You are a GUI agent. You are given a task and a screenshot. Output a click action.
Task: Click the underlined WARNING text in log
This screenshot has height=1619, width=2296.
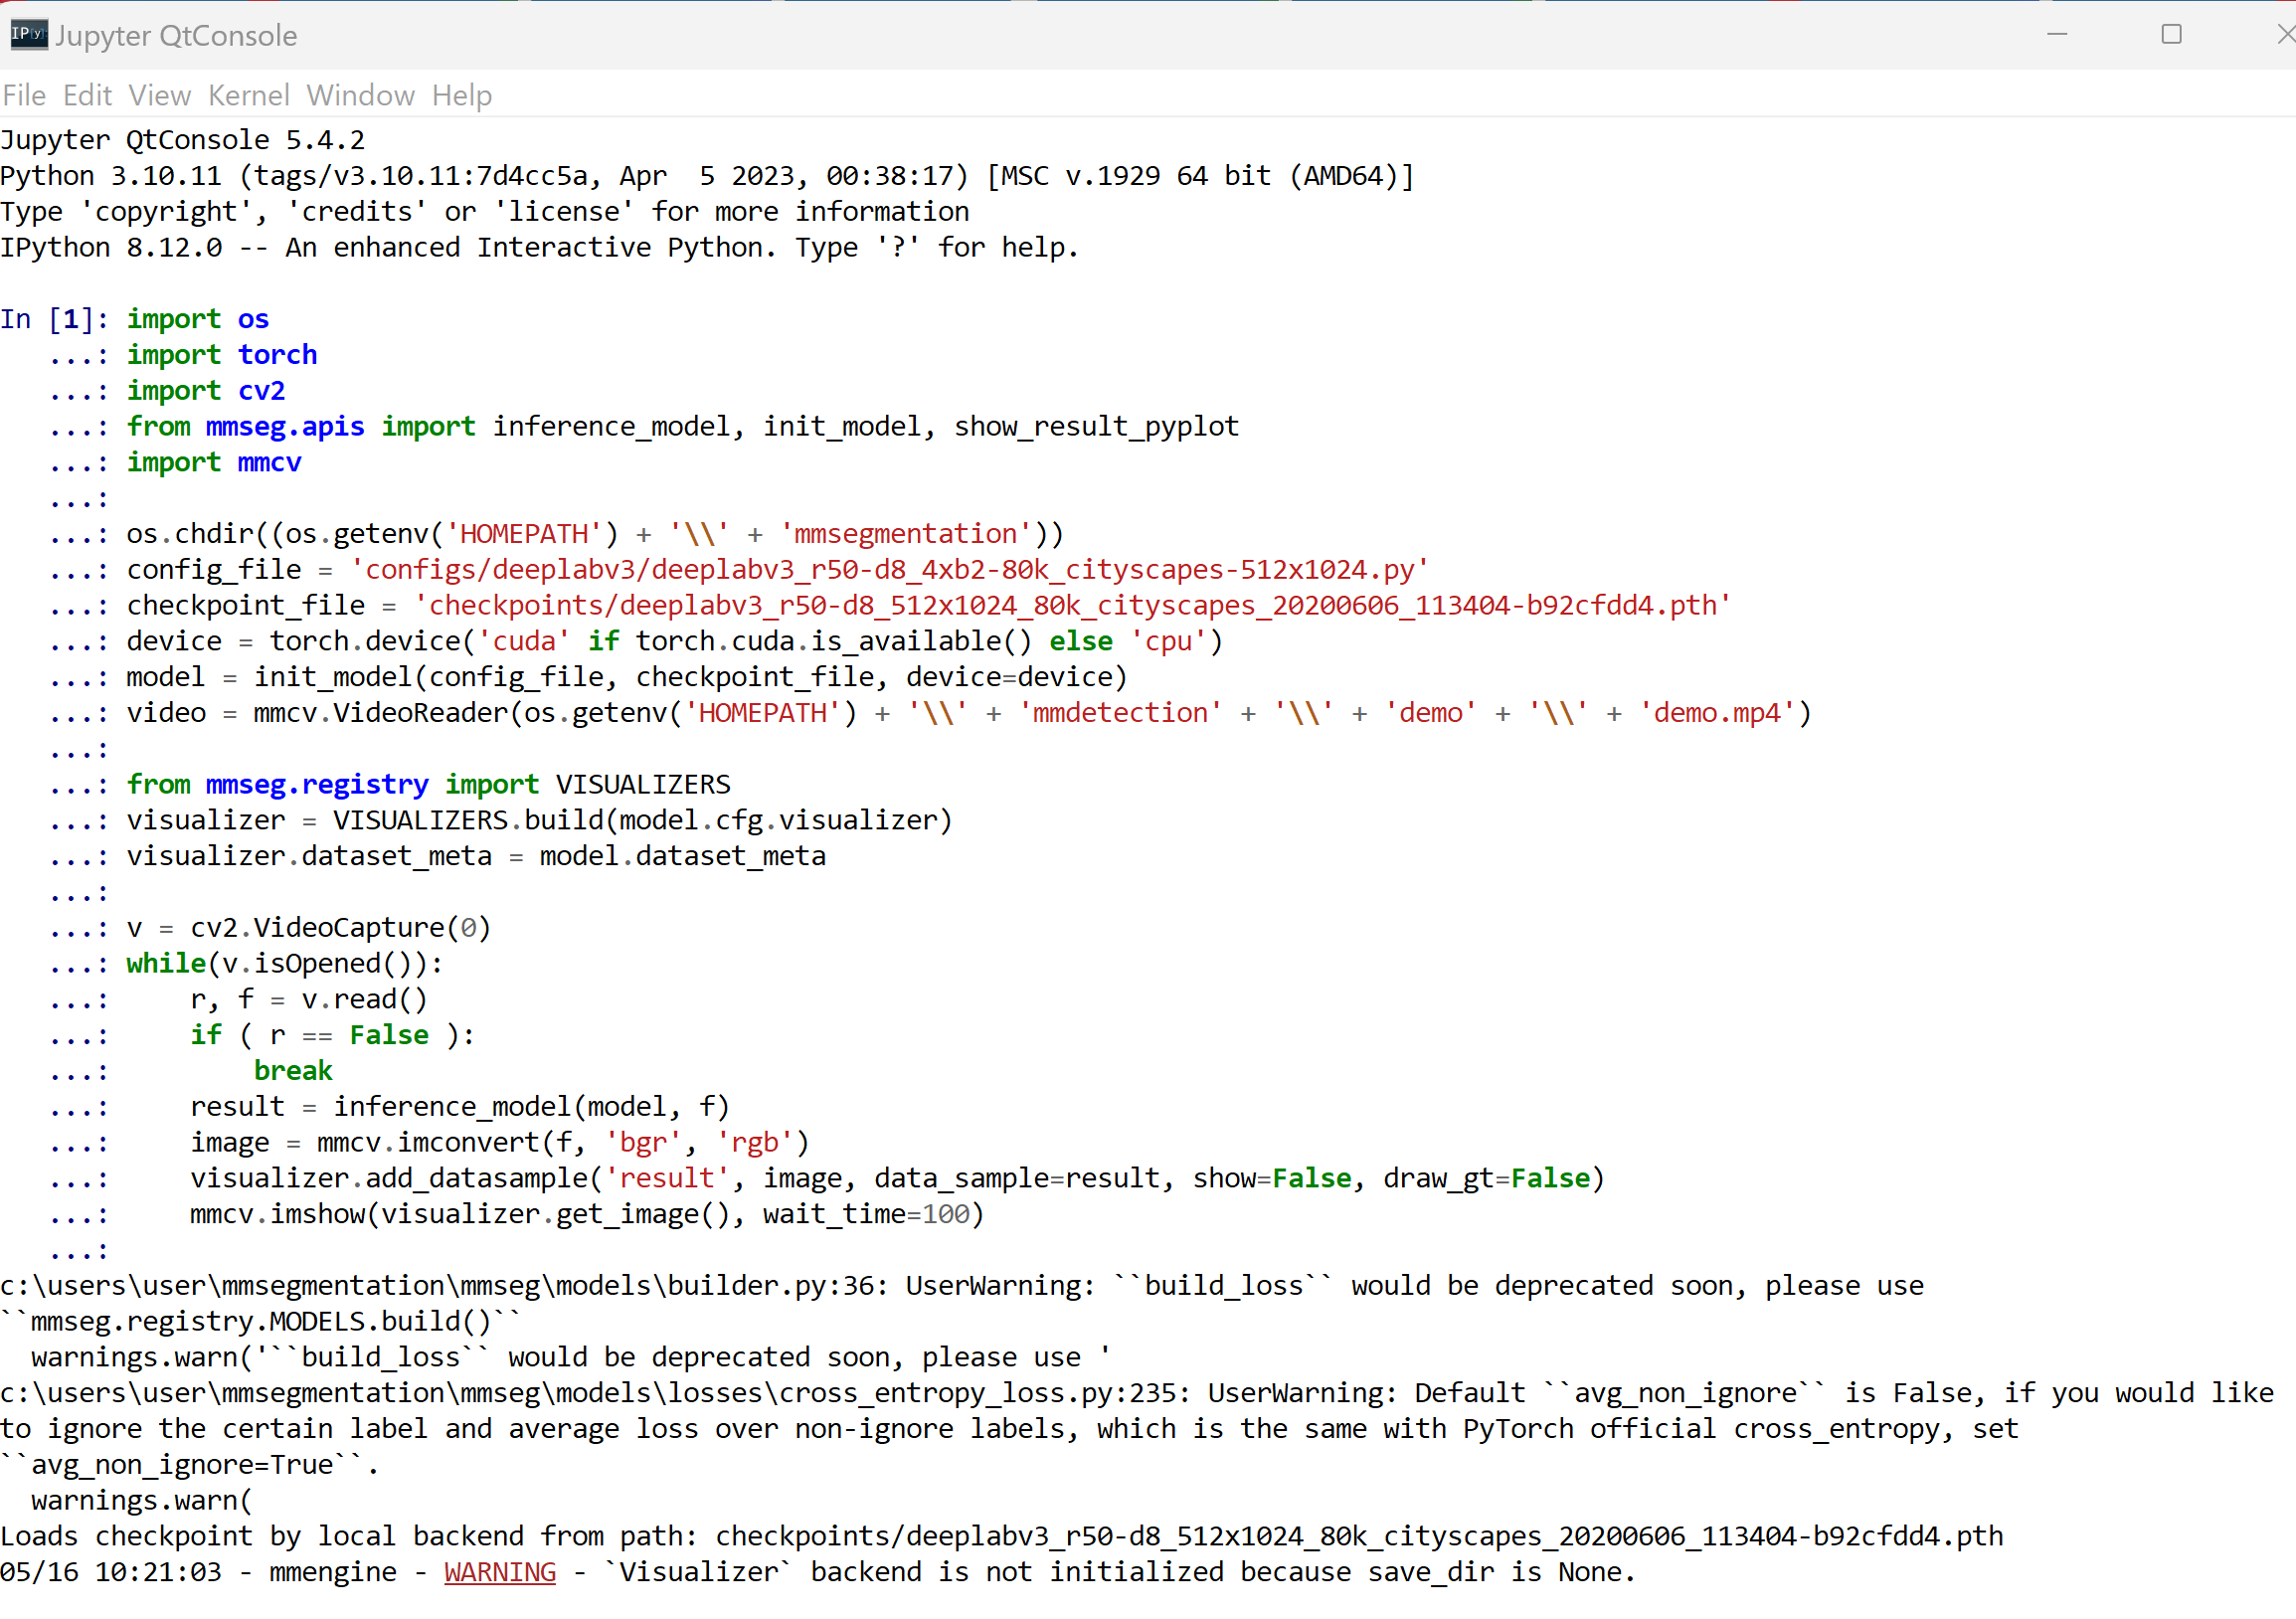coord(500,1572)
